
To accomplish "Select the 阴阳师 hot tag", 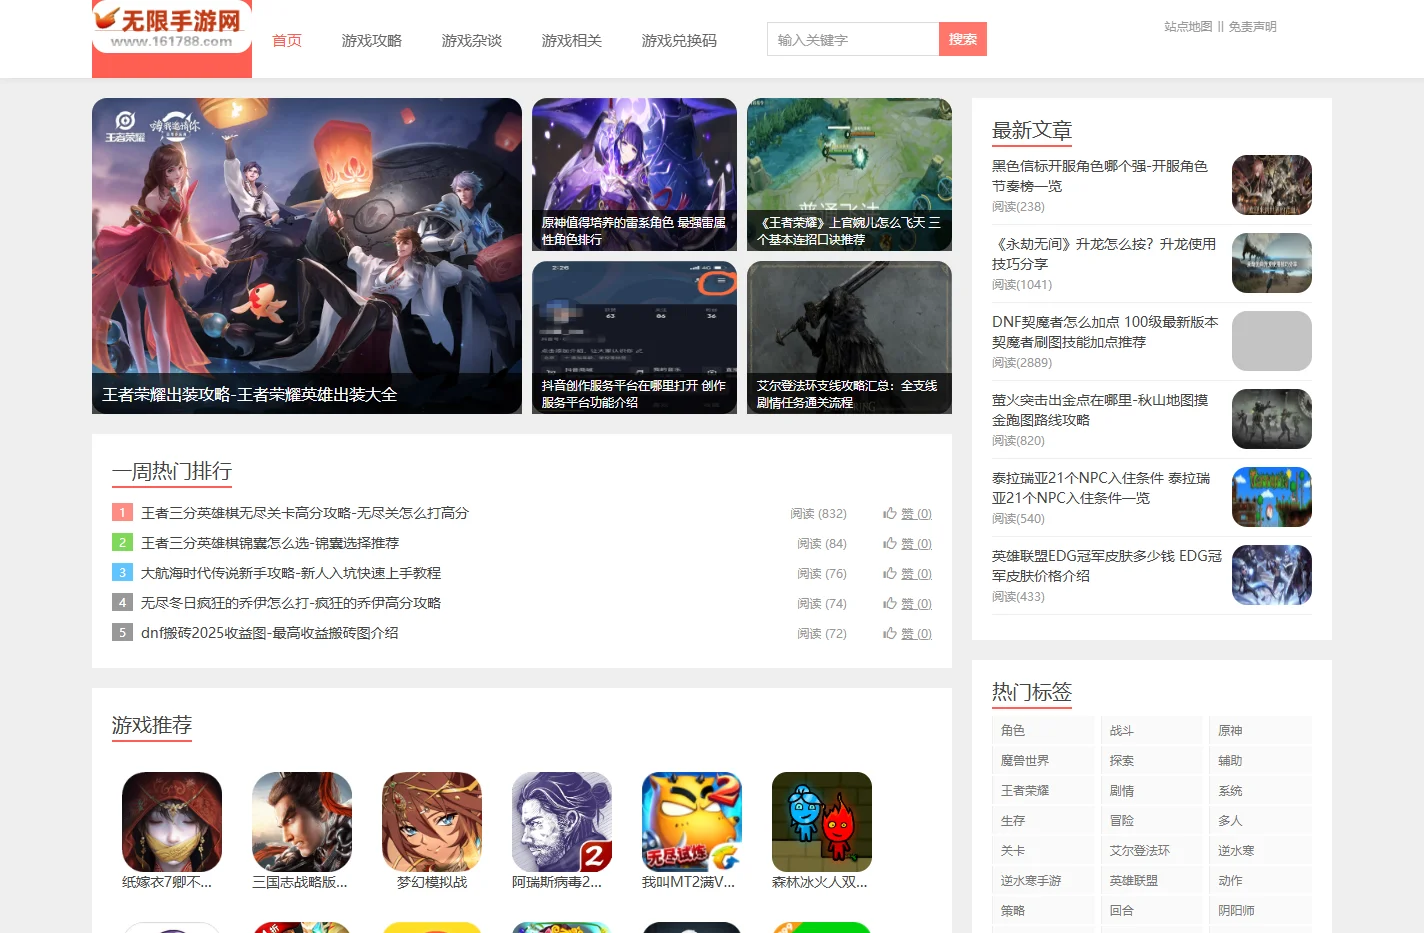I will pyautogui.click(x=1261, y=911).
